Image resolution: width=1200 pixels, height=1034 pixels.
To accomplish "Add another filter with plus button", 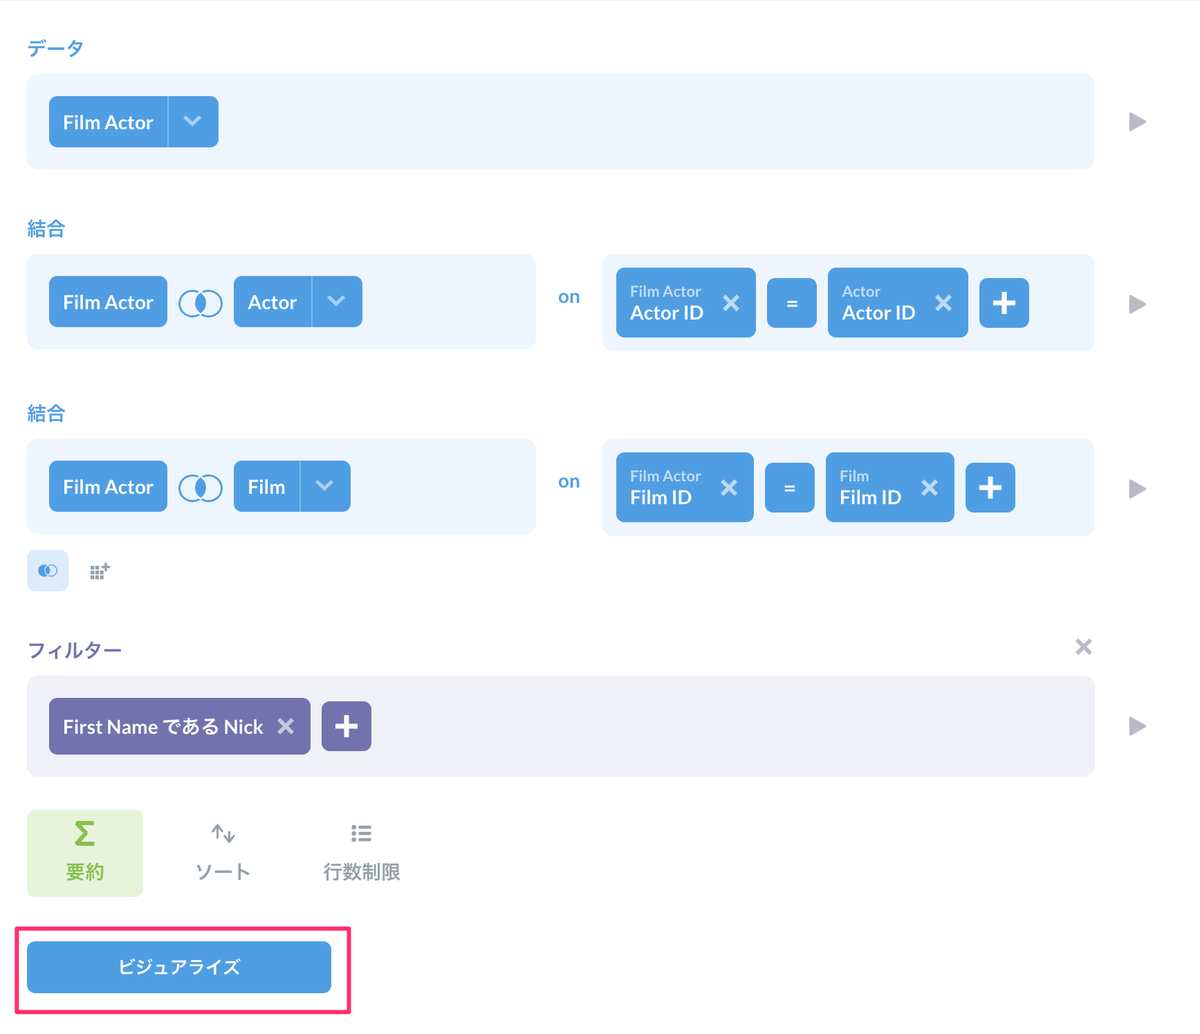I will 346,726.
